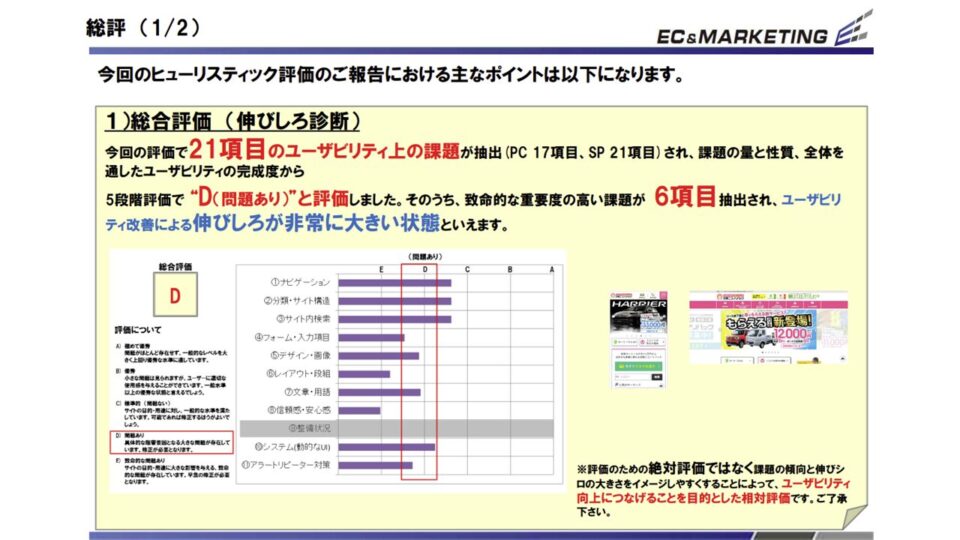Screen dimensions: 960x540
Task: Click the chart label ⑩システム(動的なUI)
Action: [x=292, y=447]
